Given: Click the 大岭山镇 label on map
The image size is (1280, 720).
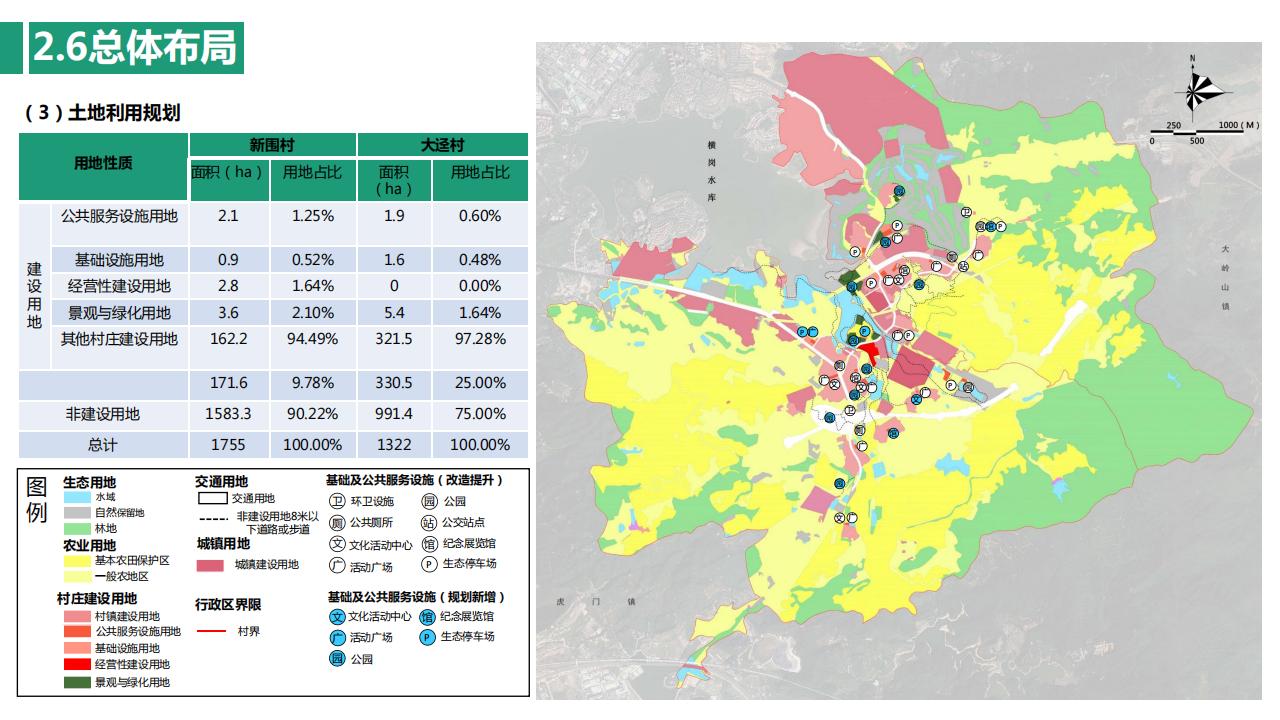Looking at the screenshot, I should point(1225,277).
